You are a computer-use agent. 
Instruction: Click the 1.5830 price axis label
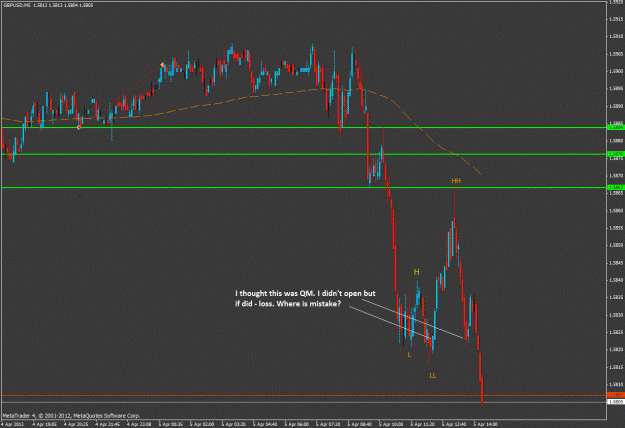point(616,315)
